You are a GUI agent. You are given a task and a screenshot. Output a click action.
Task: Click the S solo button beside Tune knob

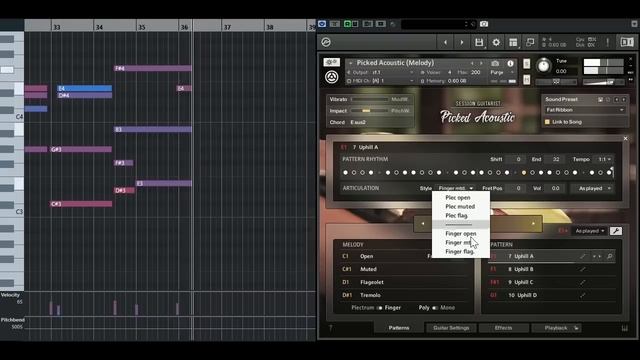[x=527, y=64]
